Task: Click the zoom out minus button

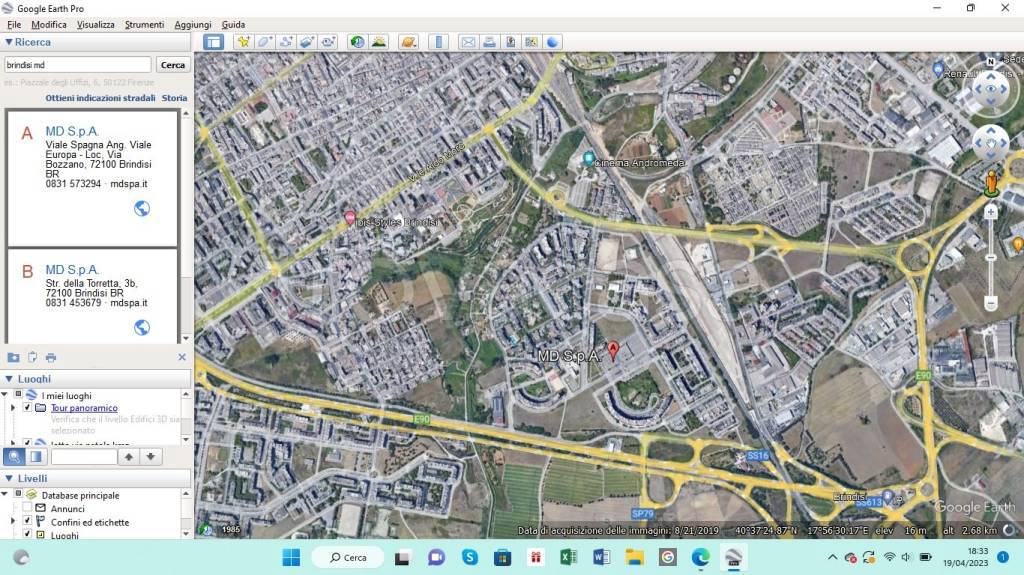Action: click(991, 303)
